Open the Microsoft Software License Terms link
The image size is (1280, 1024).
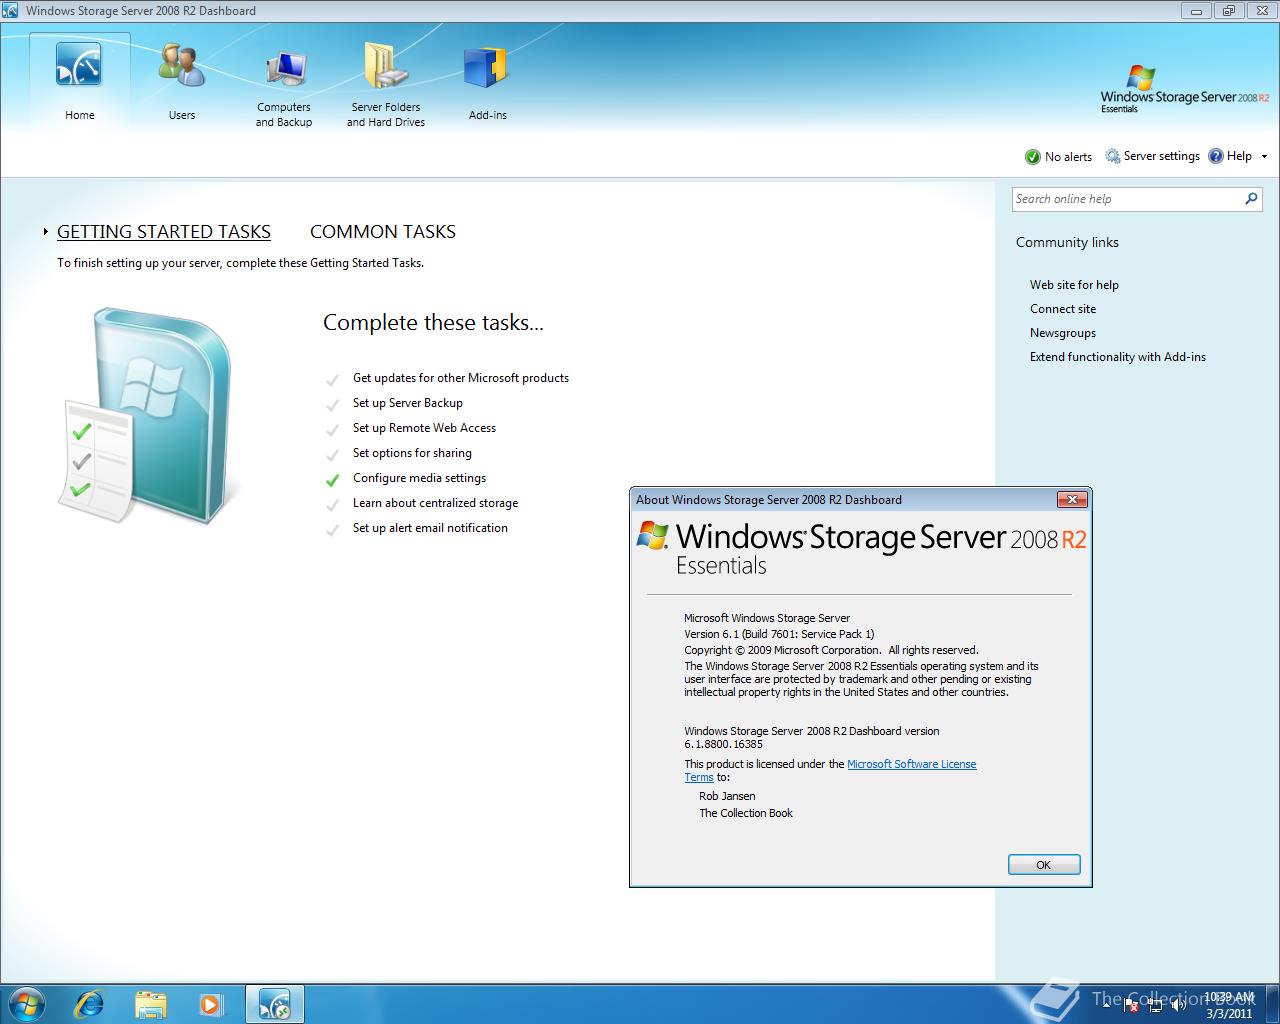tap(912, 764)
